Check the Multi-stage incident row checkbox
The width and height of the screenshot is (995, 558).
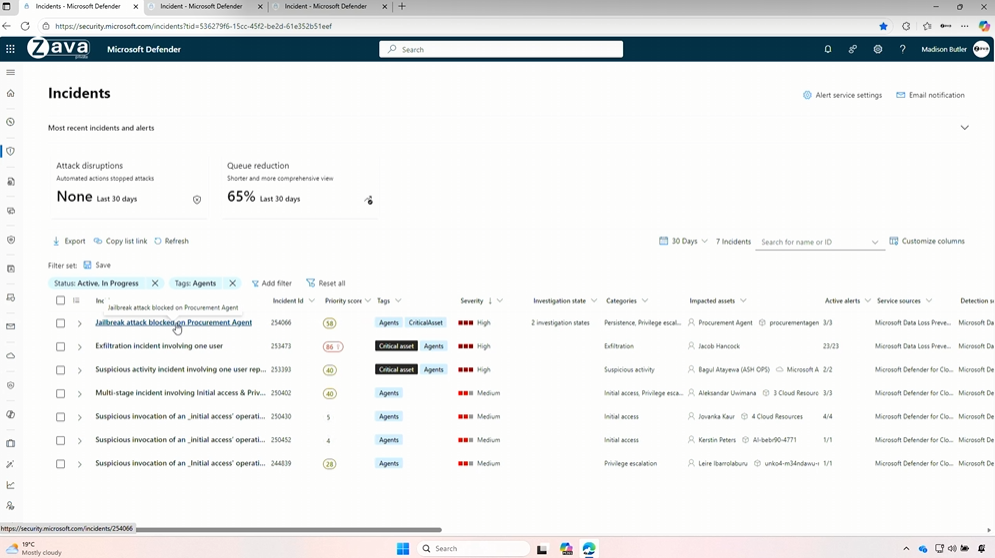[60, 394]
